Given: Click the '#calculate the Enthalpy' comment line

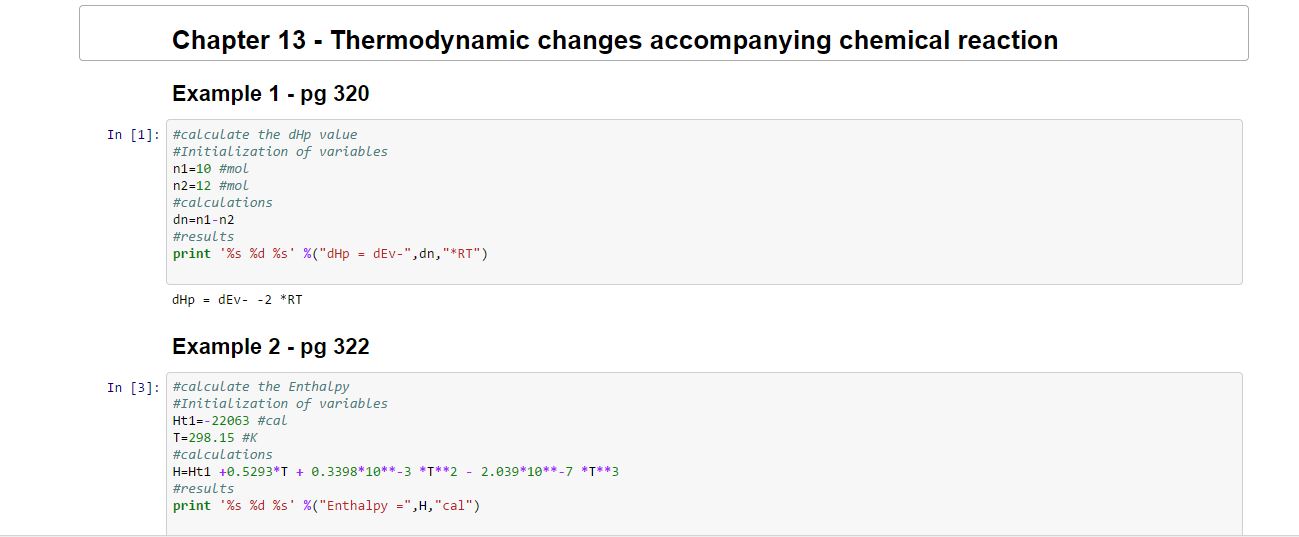Looking at the screenshot, I should (261, 387).
